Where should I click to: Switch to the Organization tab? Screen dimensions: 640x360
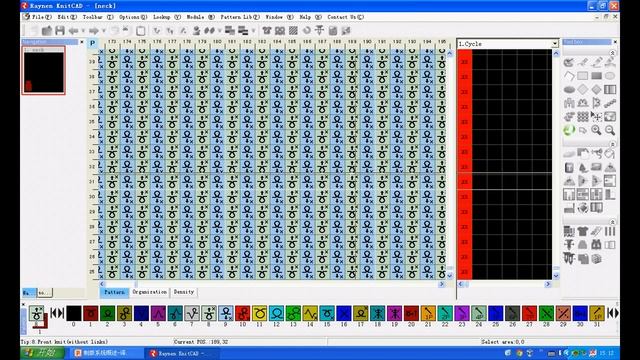[x=149, y=292]
